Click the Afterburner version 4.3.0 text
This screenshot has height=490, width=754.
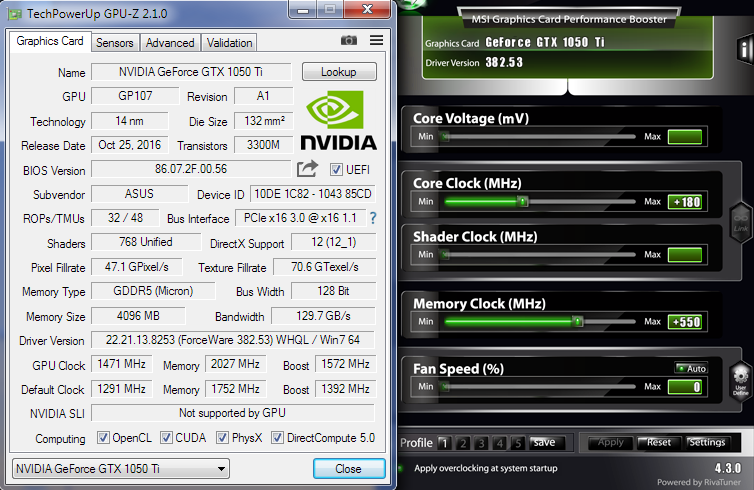[x=728, y=468]
